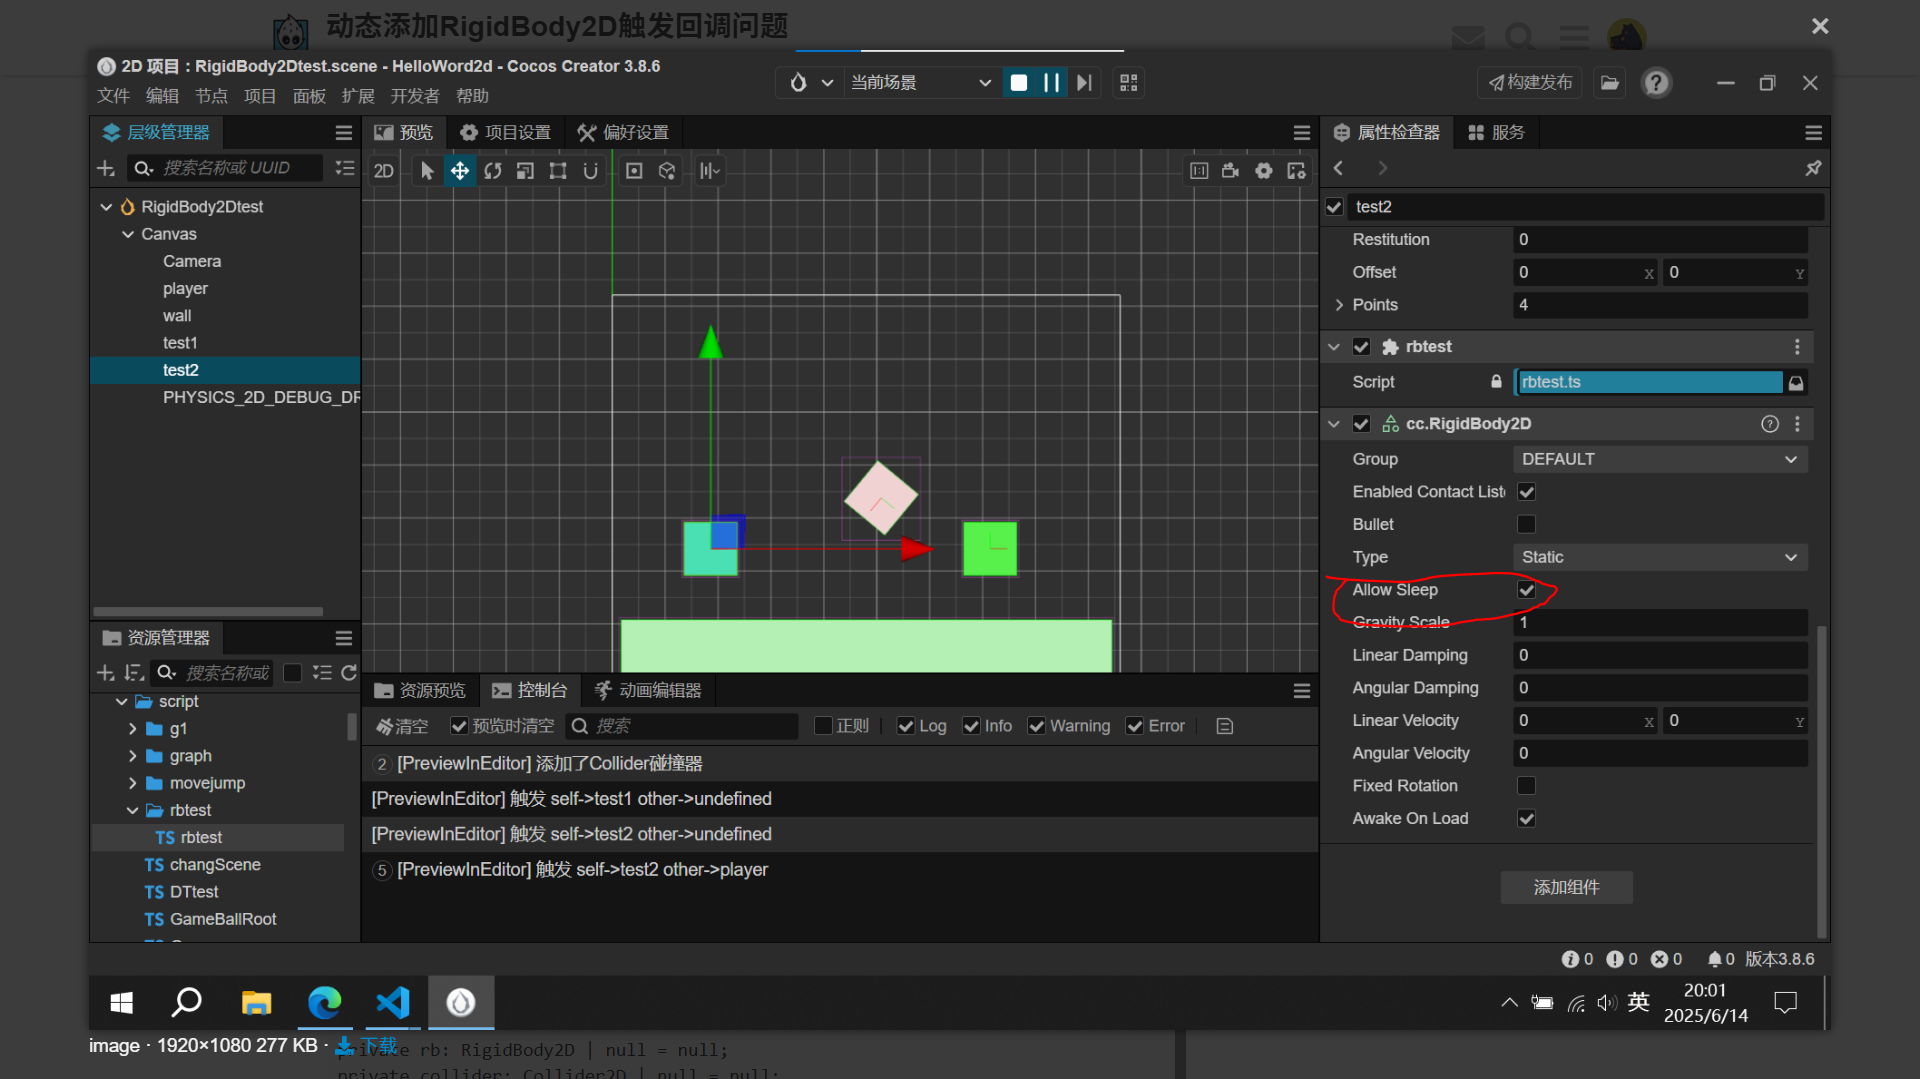The image size is (1920, 1079).
Task: Add a new node in hierarchy
Action: coord(106,168)
